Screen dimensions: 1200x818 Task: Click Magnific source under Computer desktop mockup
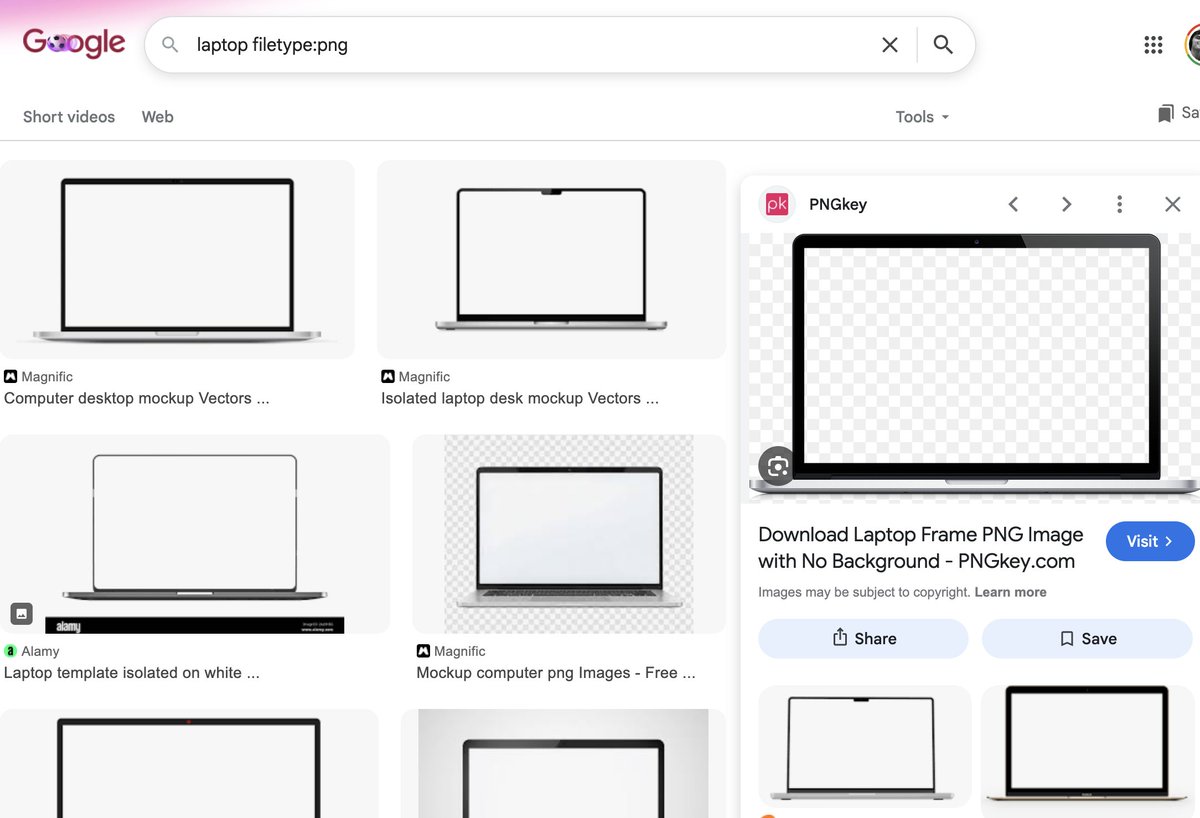[38, 377]
